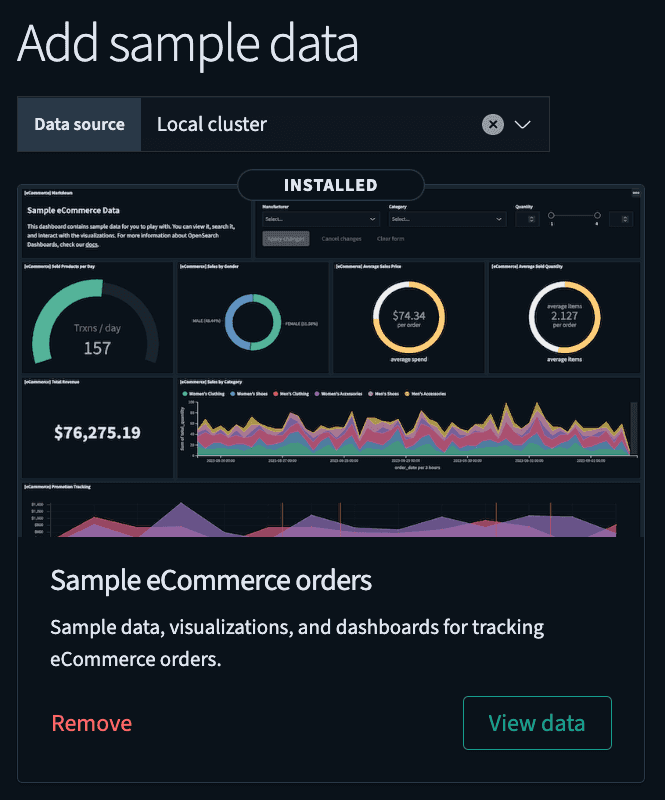Open View data for eCommerce orders
The height and width of the screenshot is (800, 665).
pos(537,723)
